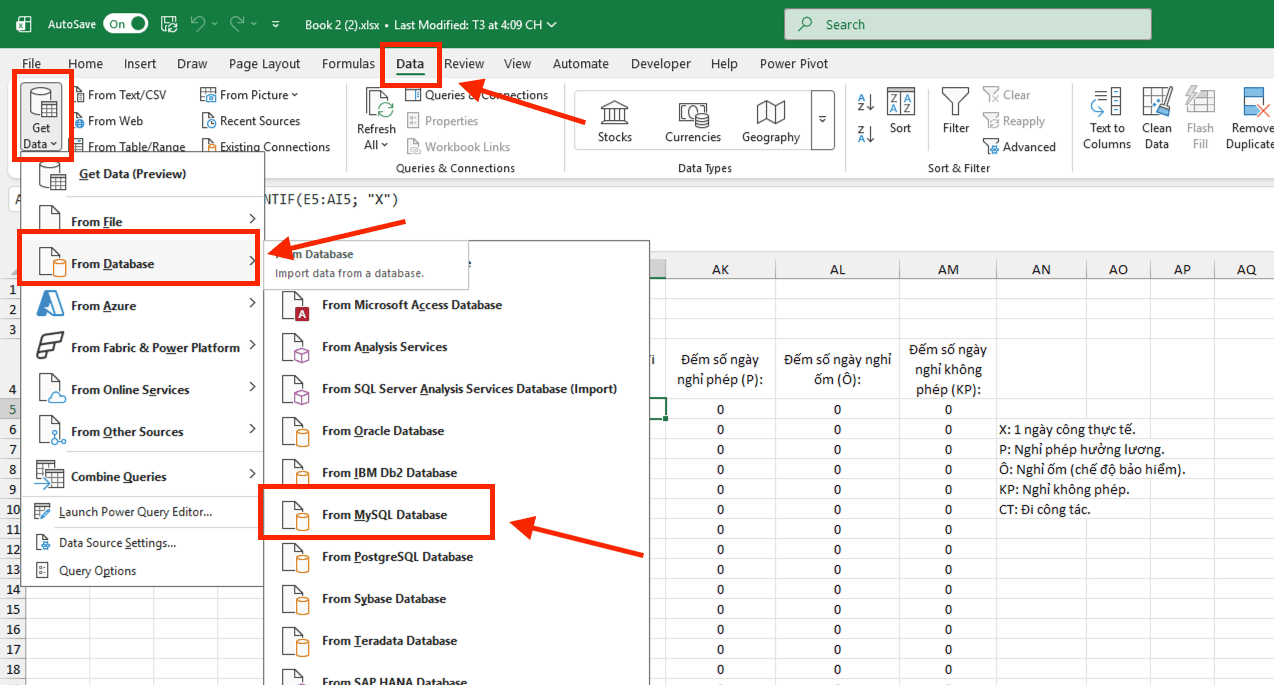Screen dimensions: 1274x685
Task: Open the Get Data dropdown button
Action: pyautogui.click(x=41, y=118)
